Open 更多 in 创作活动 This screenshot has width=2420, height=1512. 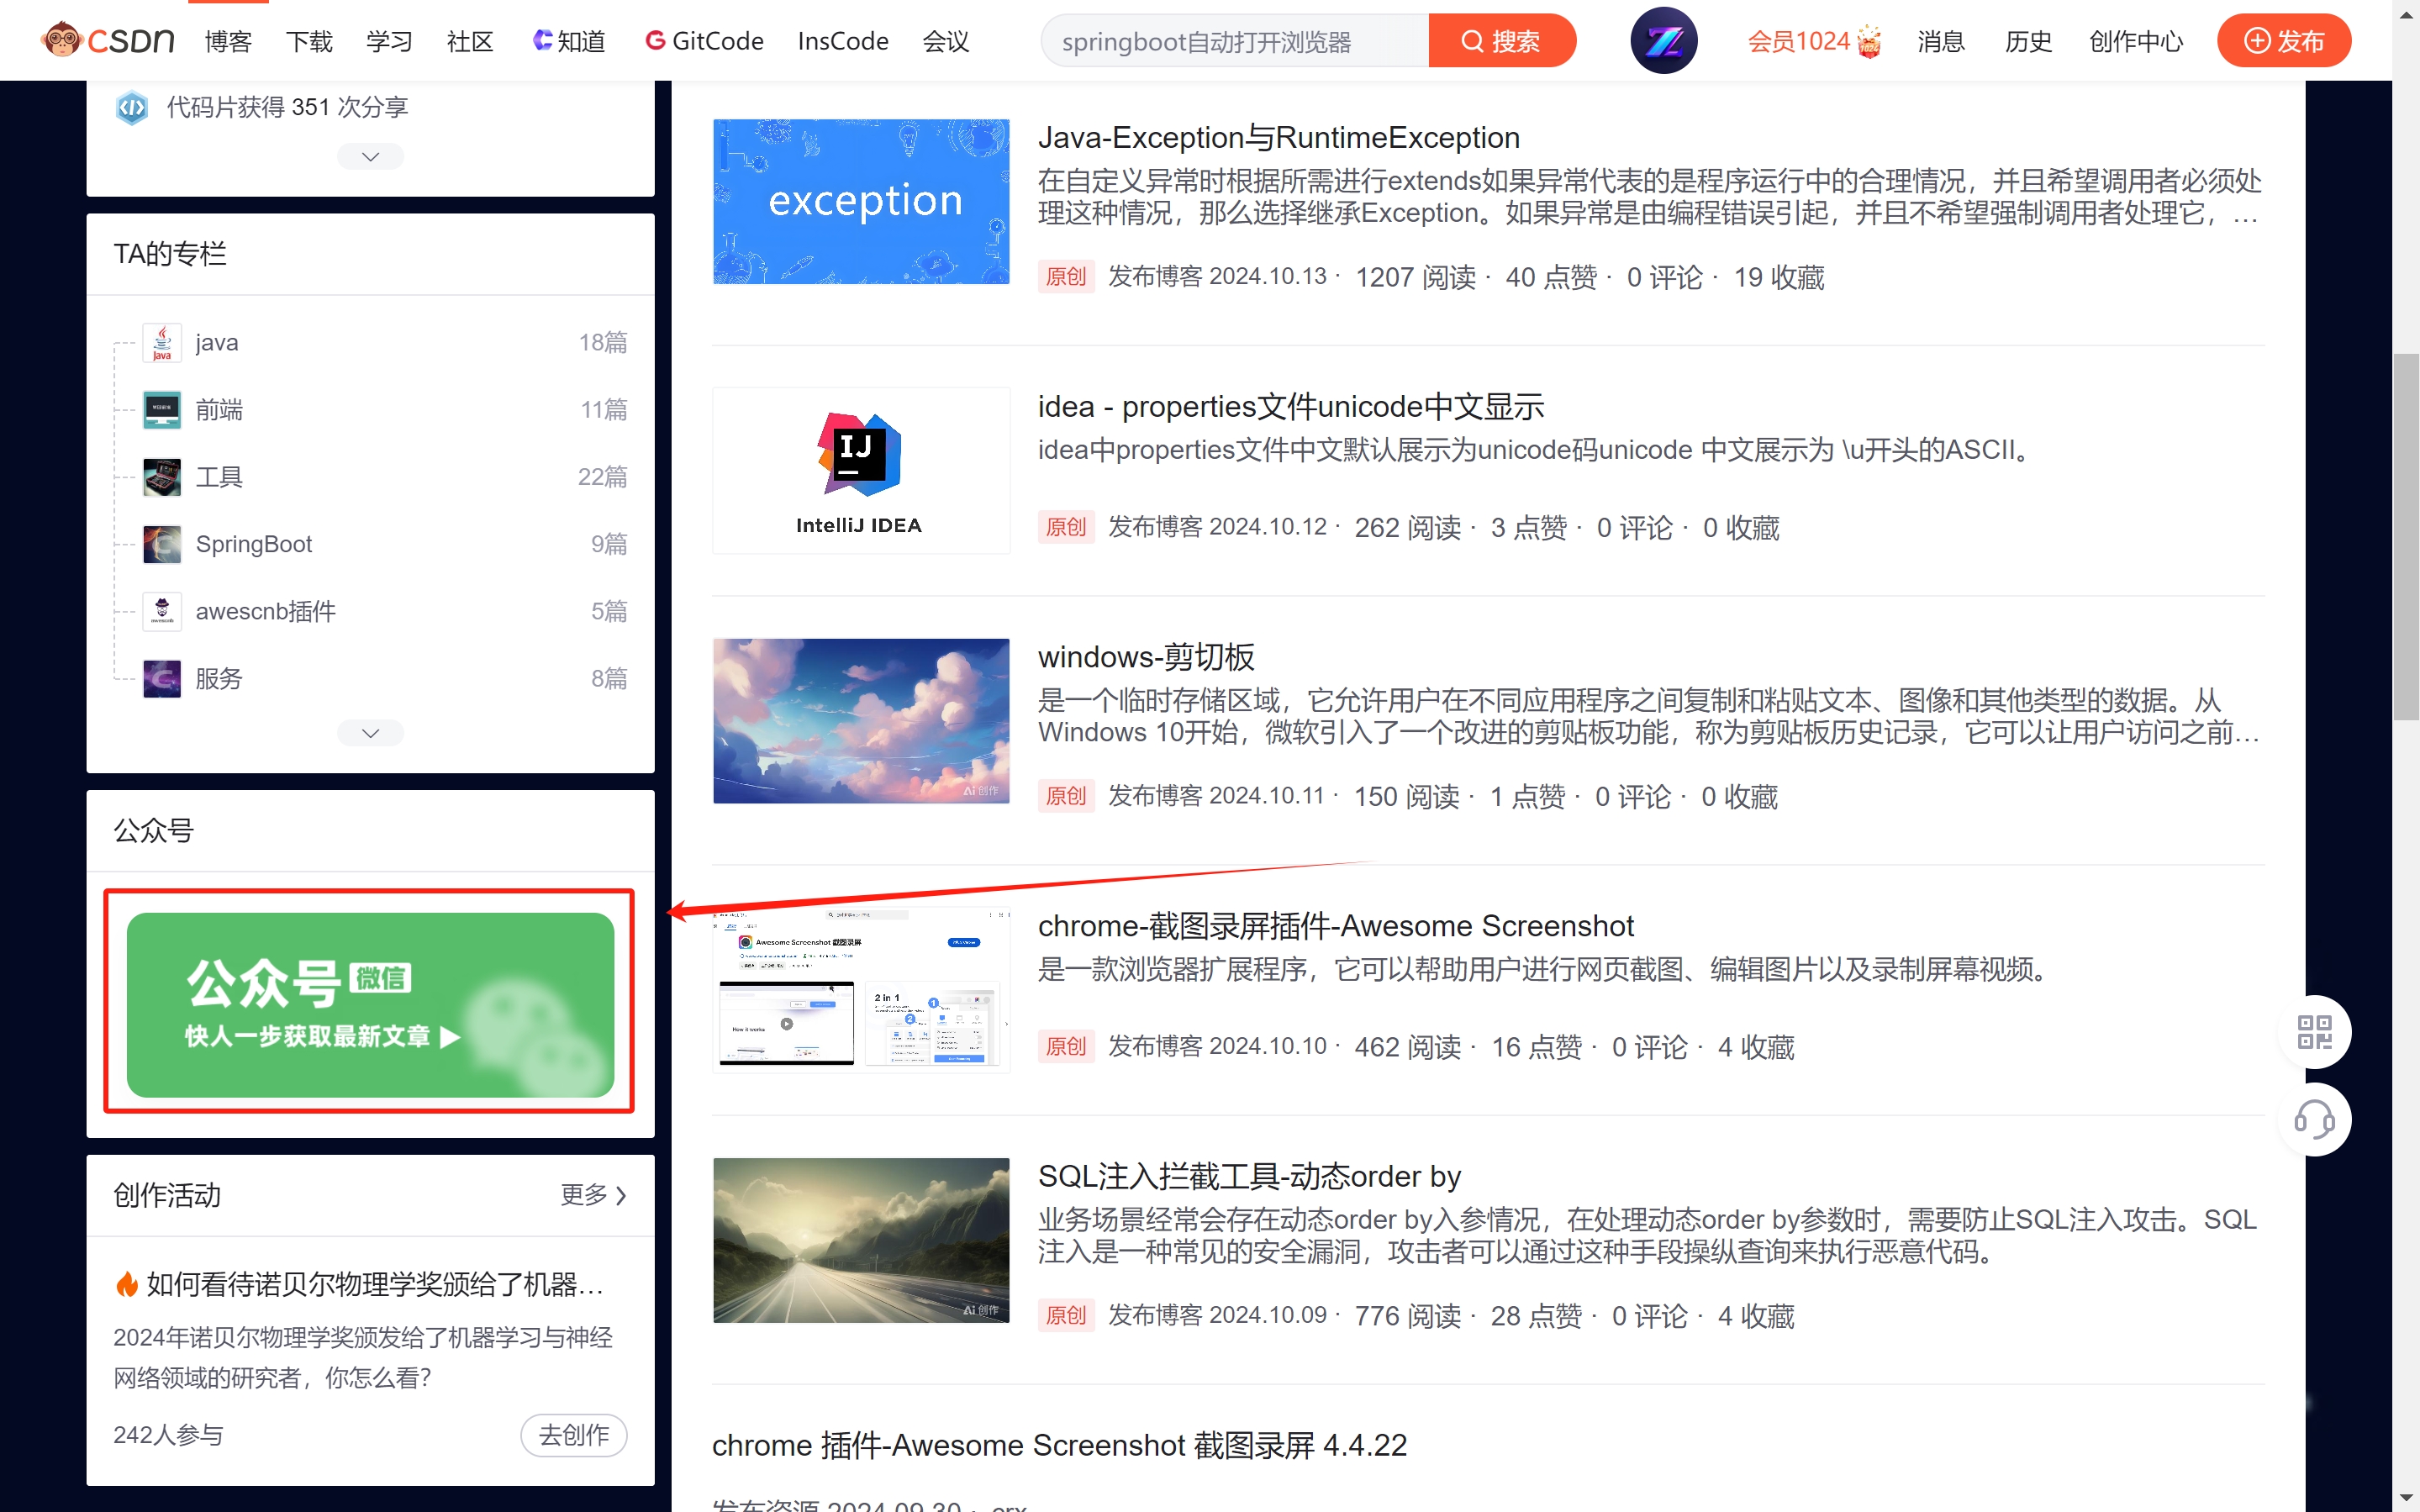click(592, 1195)
